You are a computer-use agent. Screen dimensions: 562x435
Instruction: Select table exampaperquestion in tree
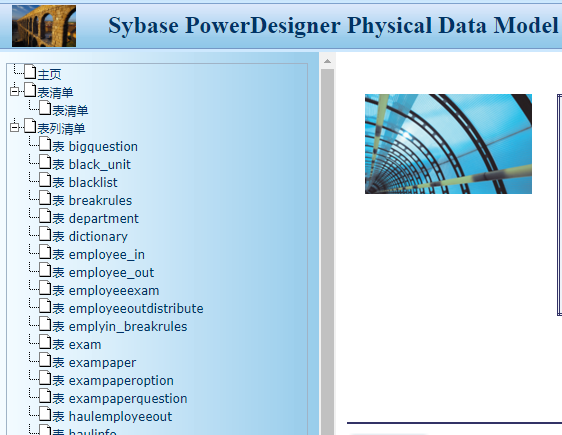(120, 398)
